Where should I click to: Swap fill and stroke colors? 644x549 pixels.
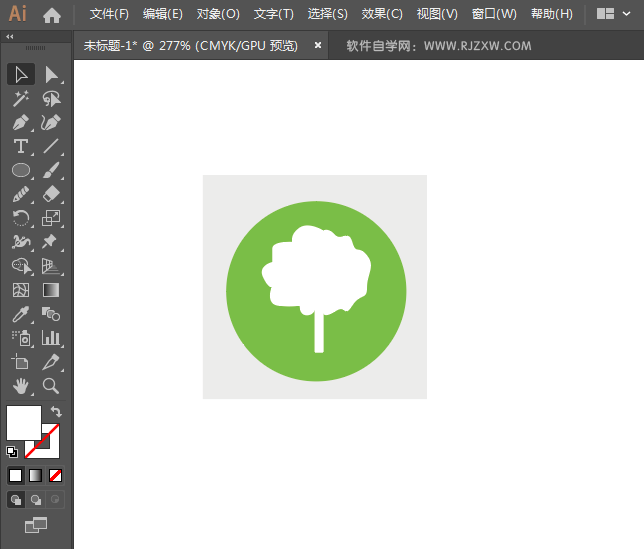[57, 411]
